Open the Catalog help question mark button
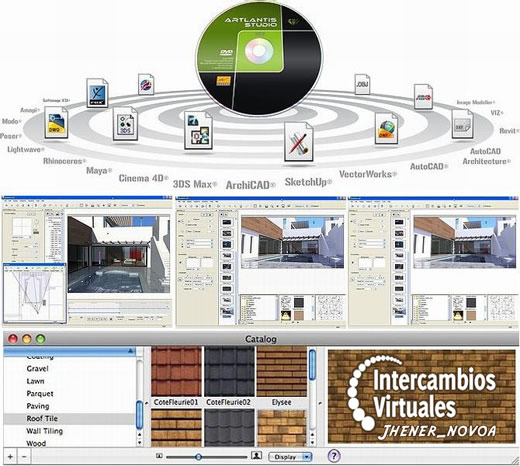Image resolution: width=520 pixels, height=466 pixels. [334, 456]
